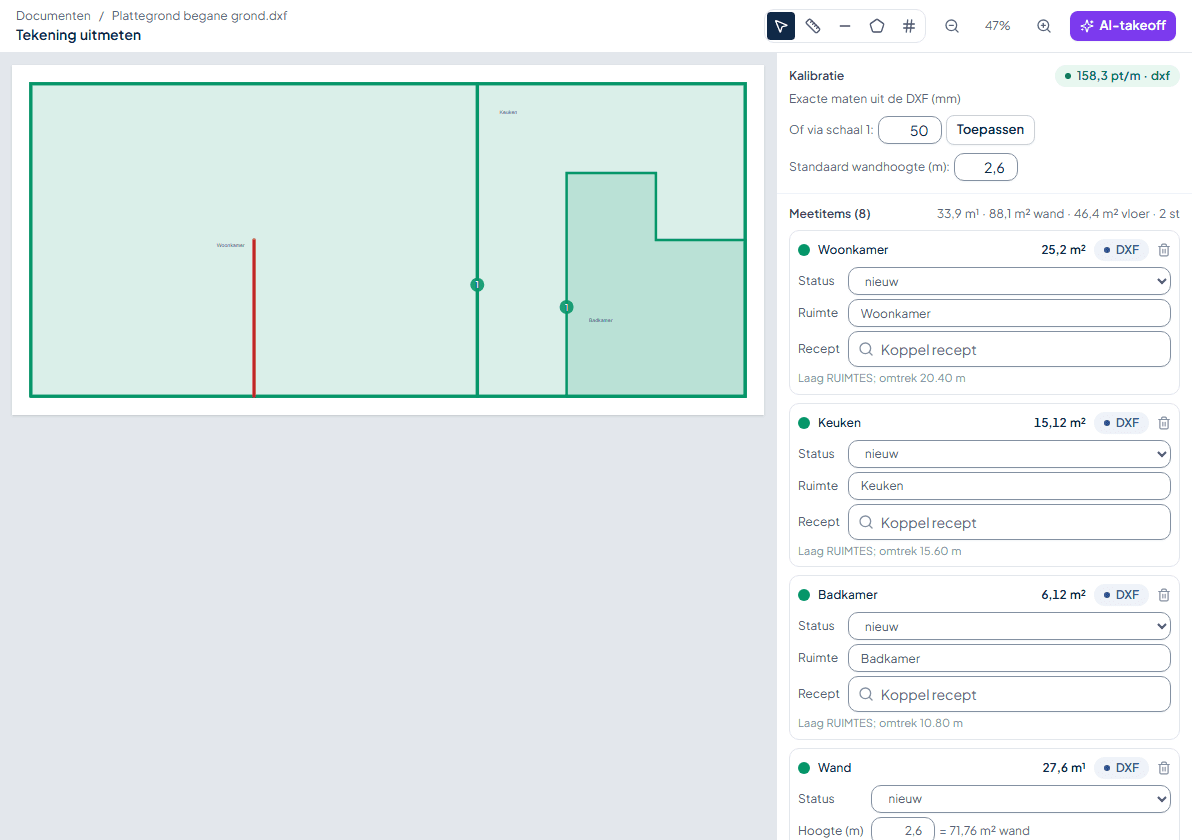Screen dimensions: 1192x840
Task: Start the AI-takeoff
Action: tap(1123, 26)
